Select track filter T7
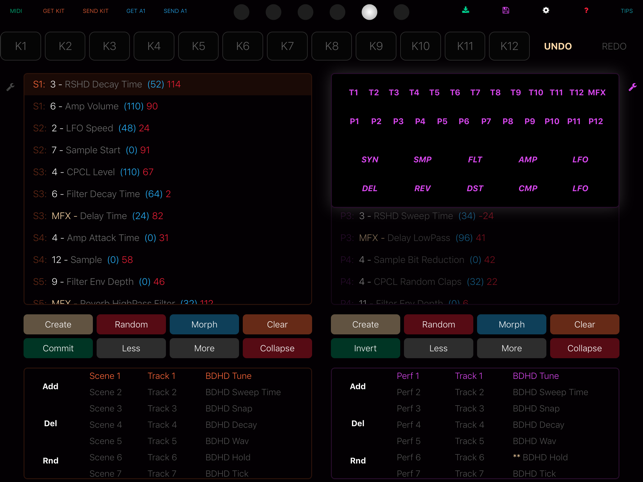The height and width of the screenshot is (482, 643). tap(475, 92)
